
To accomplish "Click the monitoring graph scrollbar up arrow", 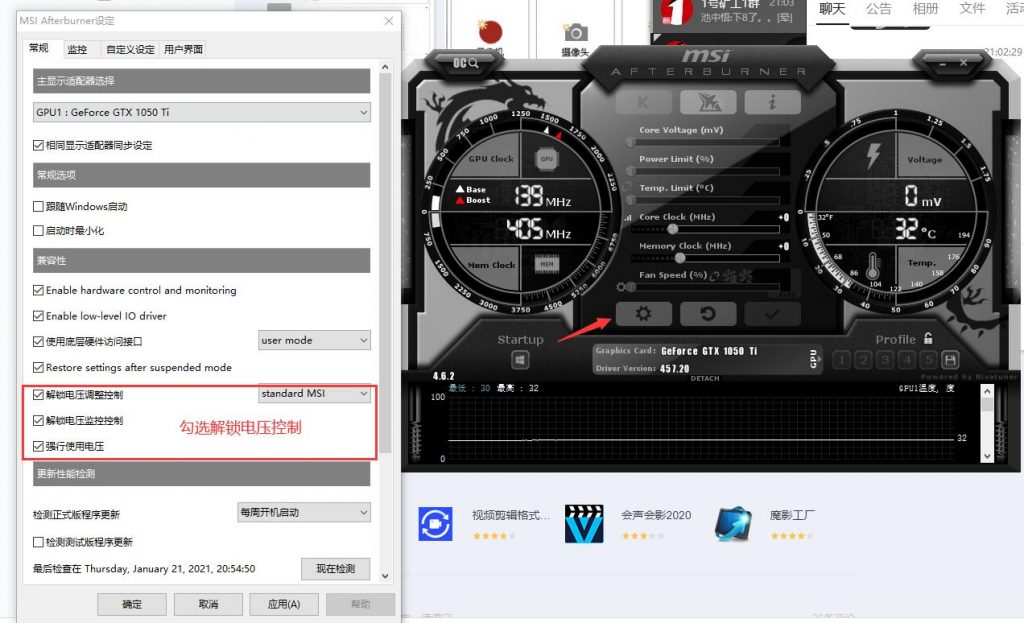I will (987, 391).
